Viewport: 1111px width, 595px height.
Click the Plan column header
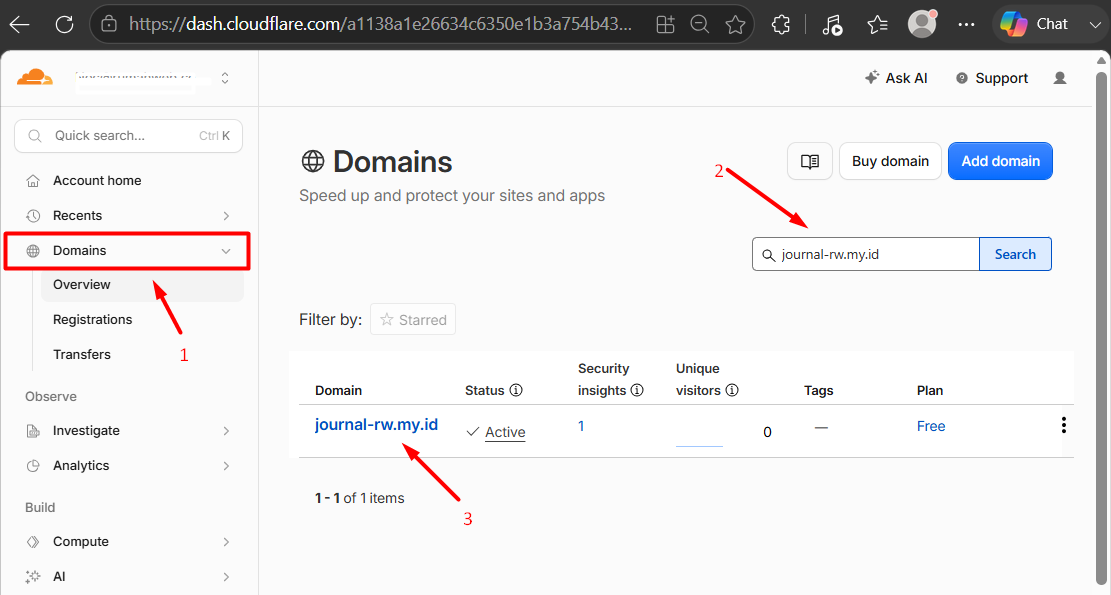coord(930,390)
